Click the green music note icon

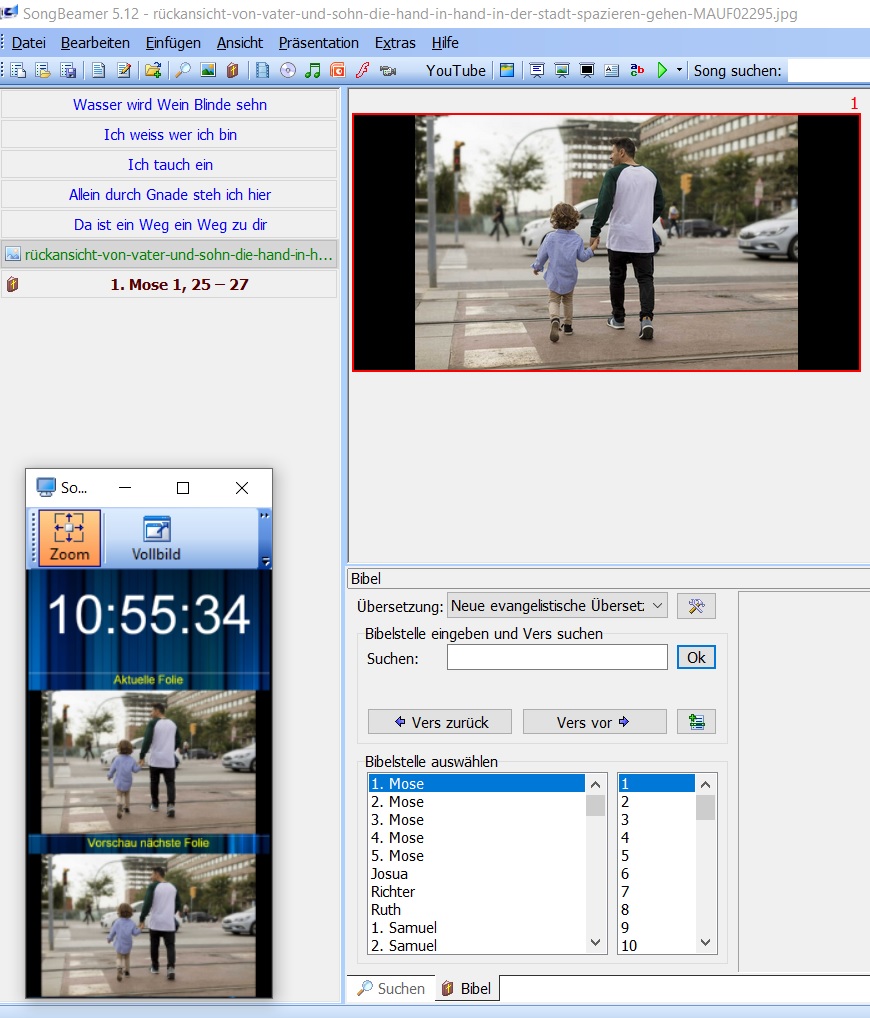[x=312, y=70]
